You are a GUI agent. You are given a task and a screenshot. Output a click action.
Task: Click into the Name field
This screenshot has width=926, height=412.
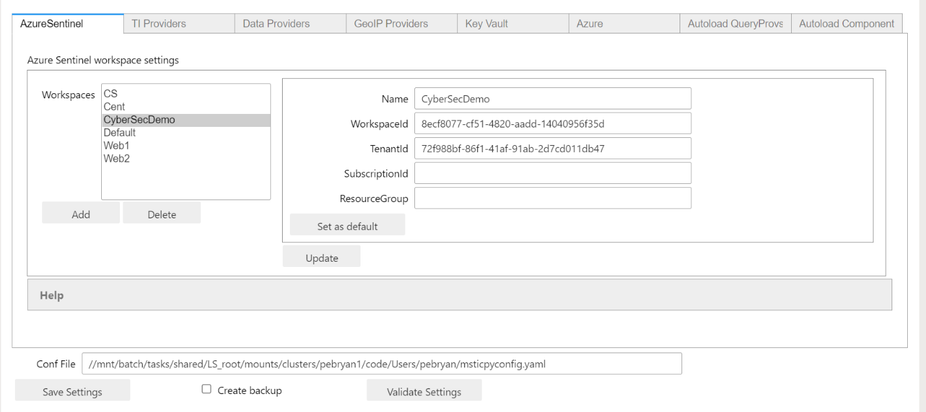click(553, 99)
